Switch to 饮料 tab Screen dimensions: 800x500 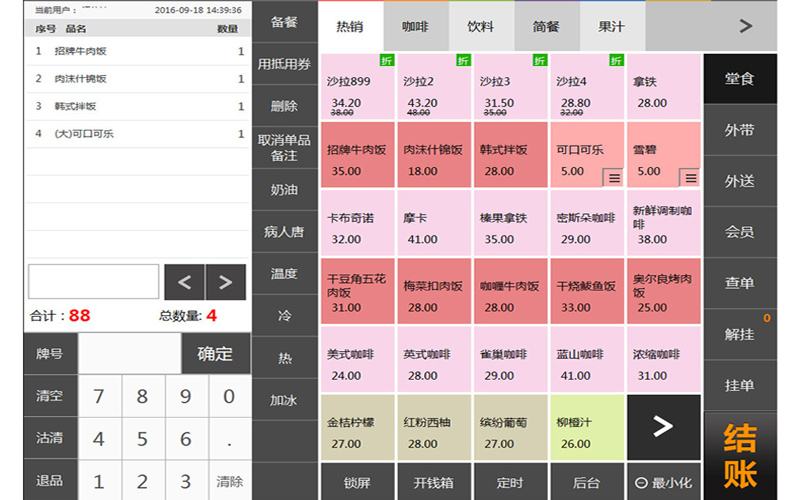481,26
